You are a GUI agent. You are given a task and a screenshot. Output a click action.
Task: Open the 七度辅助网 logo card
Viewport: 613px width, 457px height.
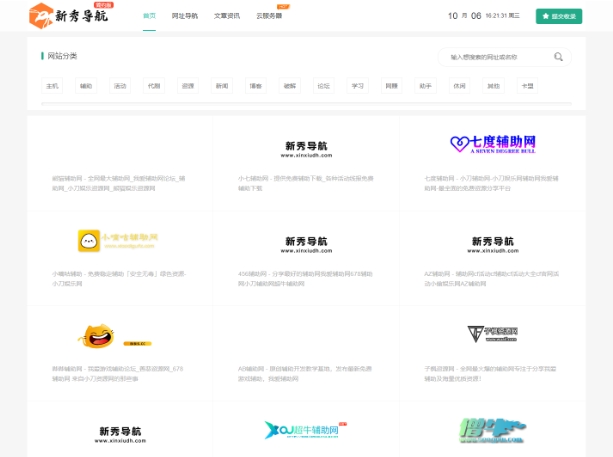pos(493,144)
